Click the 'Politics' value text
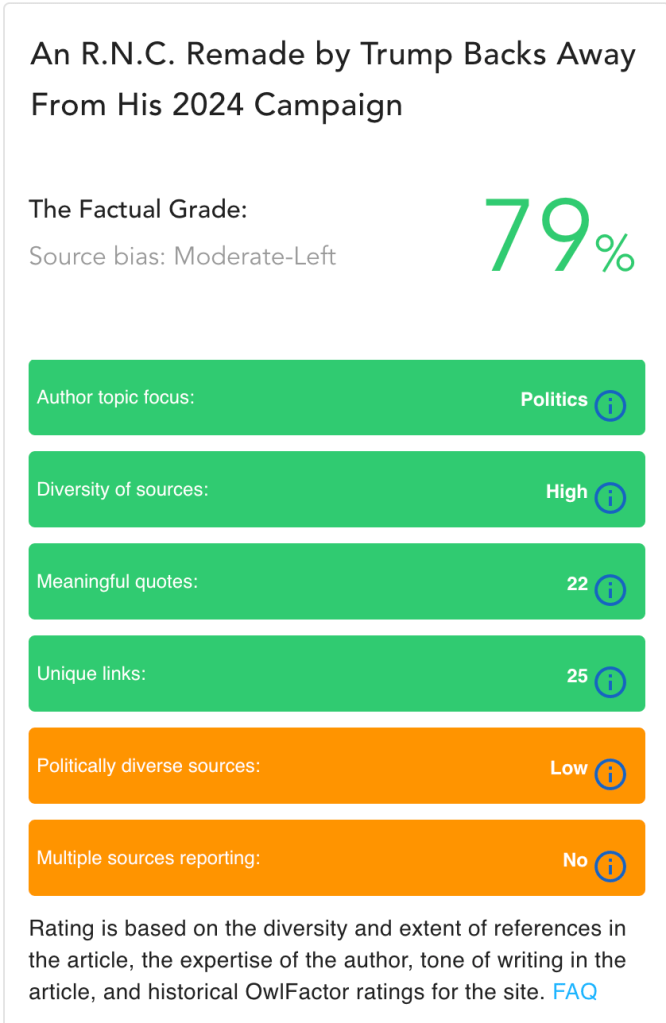The image size is (666, 1023). (554, 399)
